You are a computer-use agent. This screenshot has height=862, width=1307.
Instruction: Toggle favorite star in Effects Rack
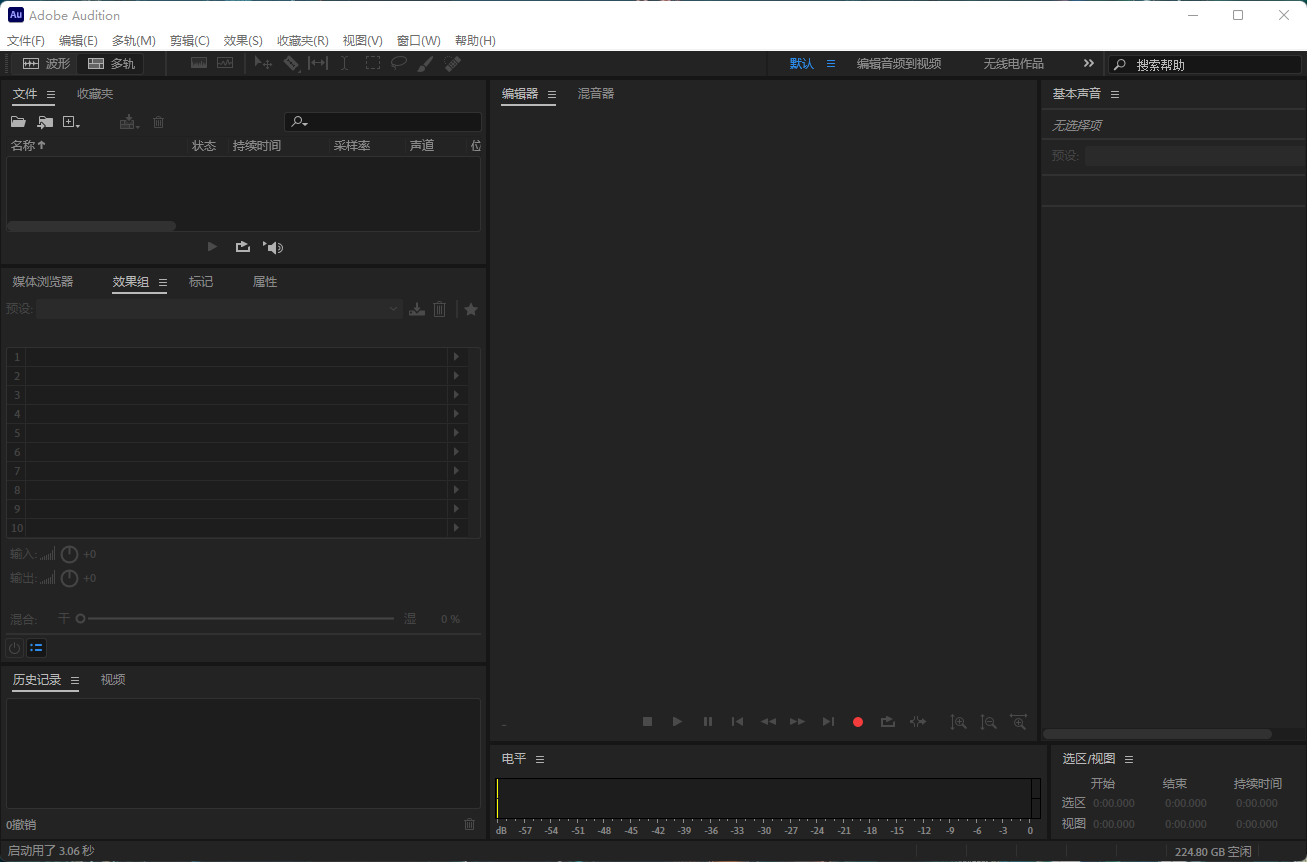pyautogui.click(x=471, y=309)
